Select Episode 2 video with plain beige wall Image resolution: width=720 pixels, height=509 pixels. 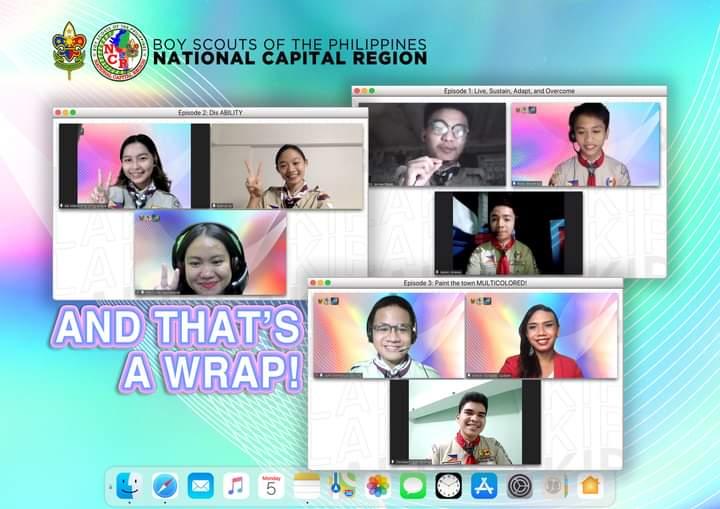click(x=287, y=166)
